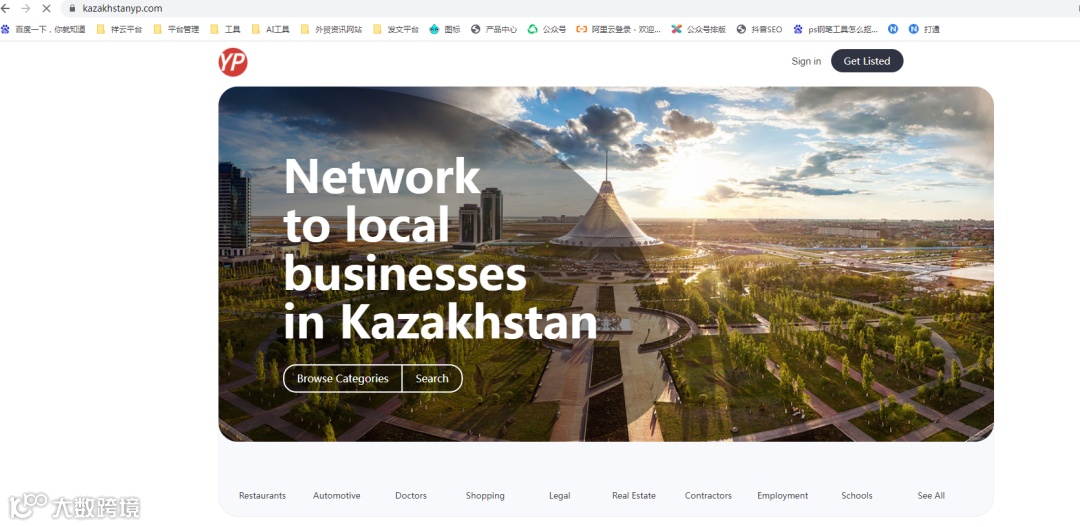
Task: Click the red YP logo
Action: coord(233,62)
